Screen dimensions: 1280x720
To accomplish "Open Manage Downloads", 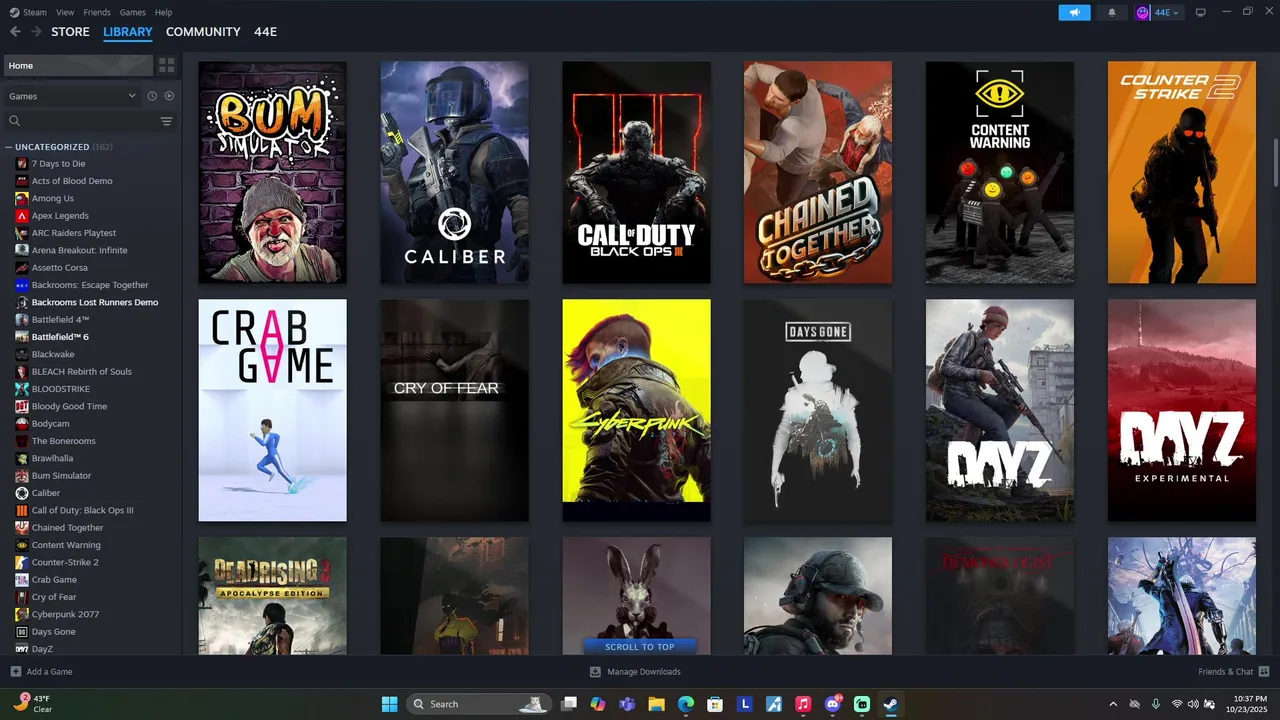I will [644, 672].
